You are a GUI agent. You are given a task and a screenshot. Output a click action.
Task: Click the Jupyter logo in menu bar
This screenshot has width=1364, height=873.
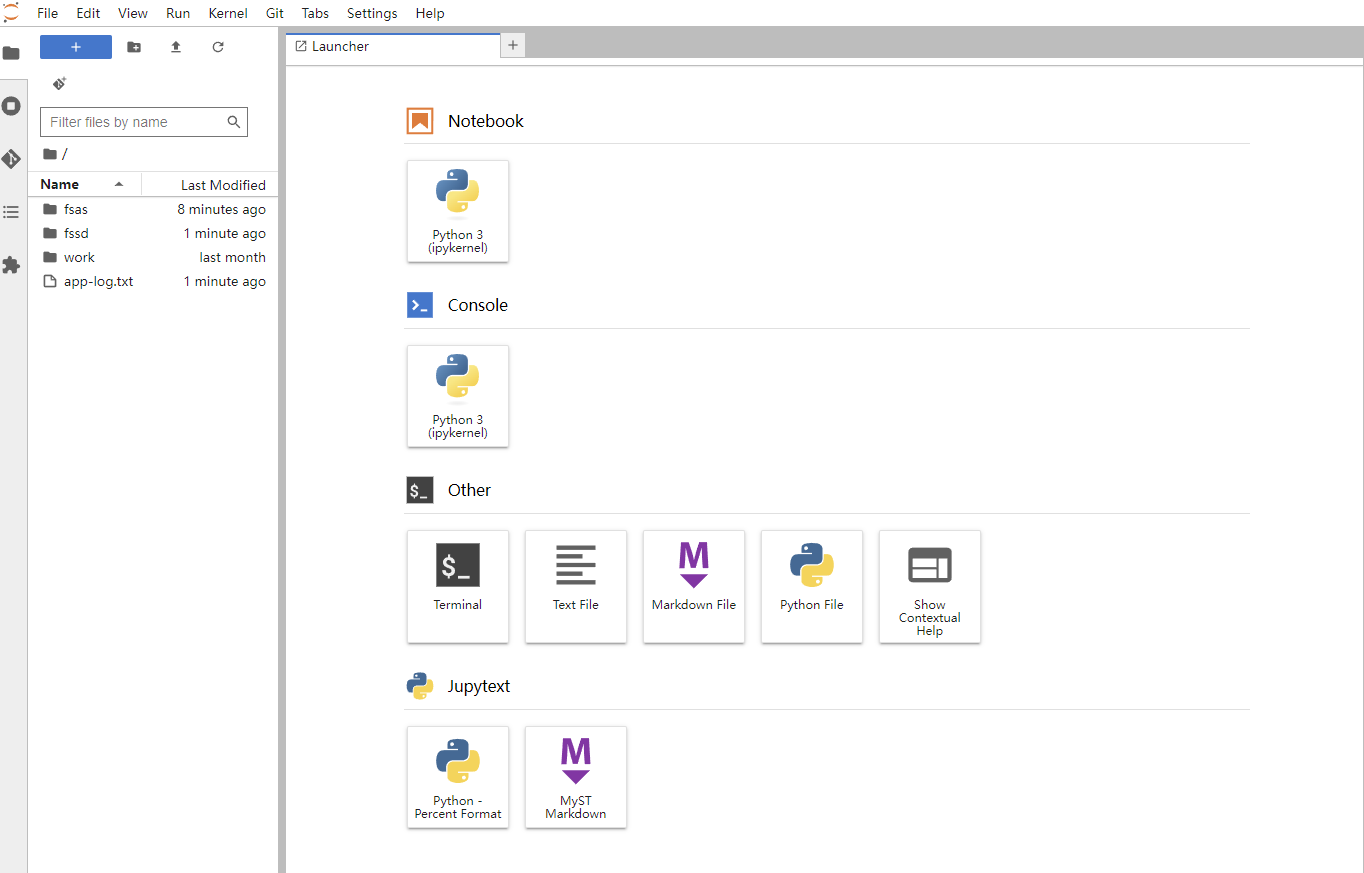(11, 12)
